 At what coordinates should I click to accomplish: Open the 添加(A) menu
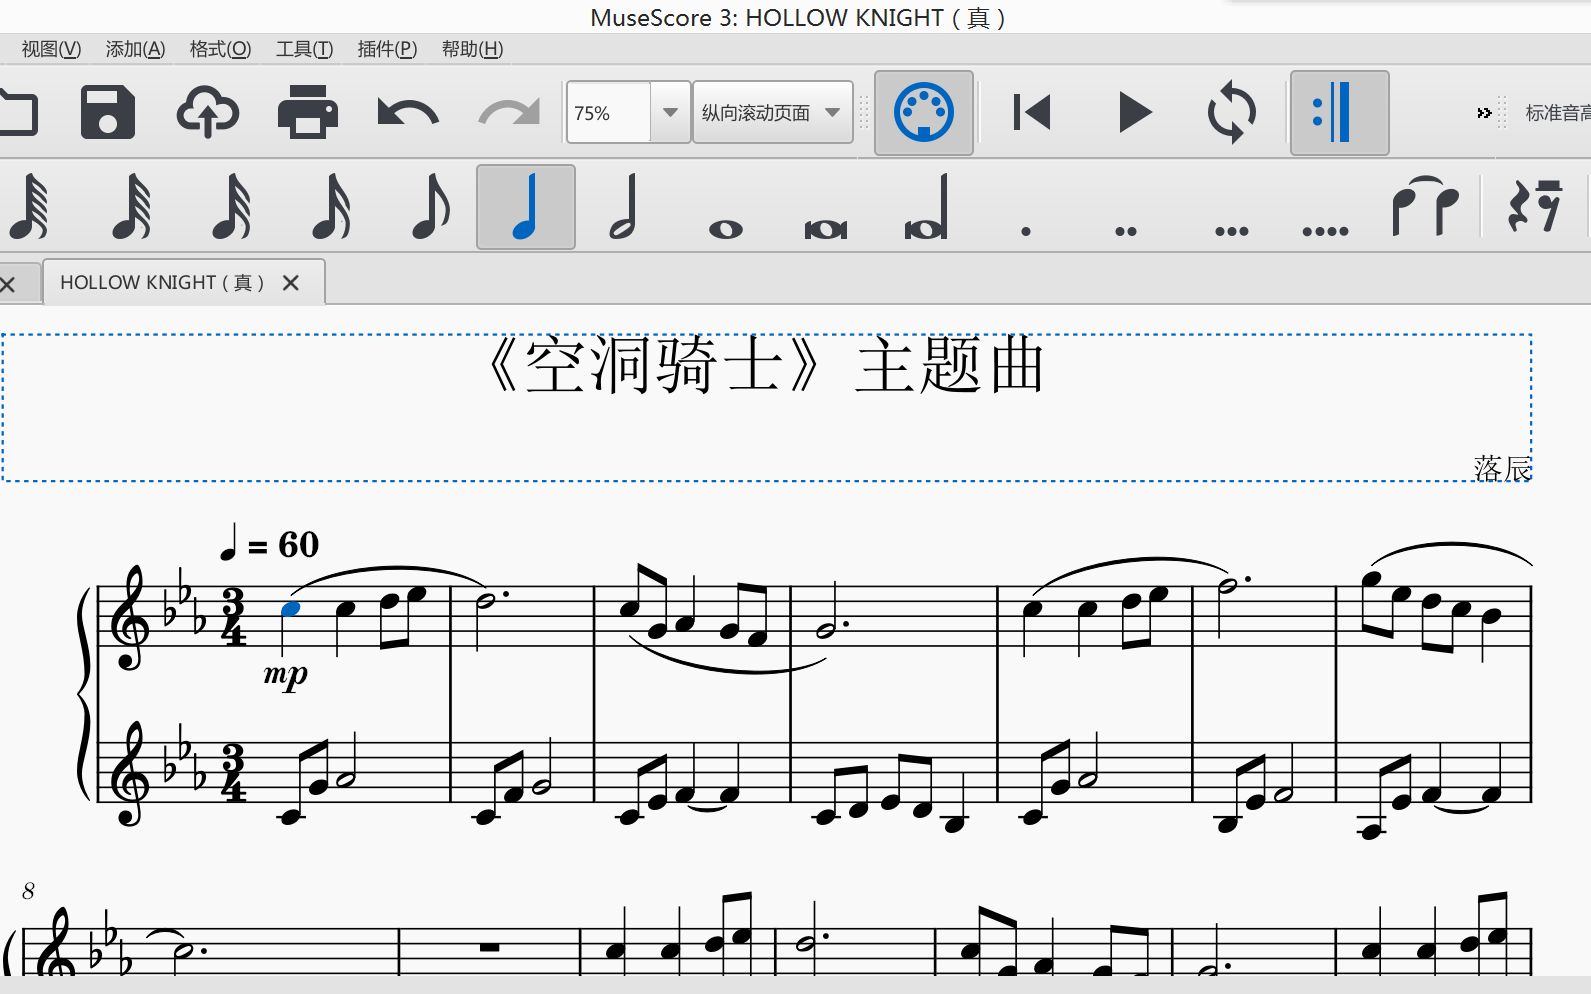135,49
